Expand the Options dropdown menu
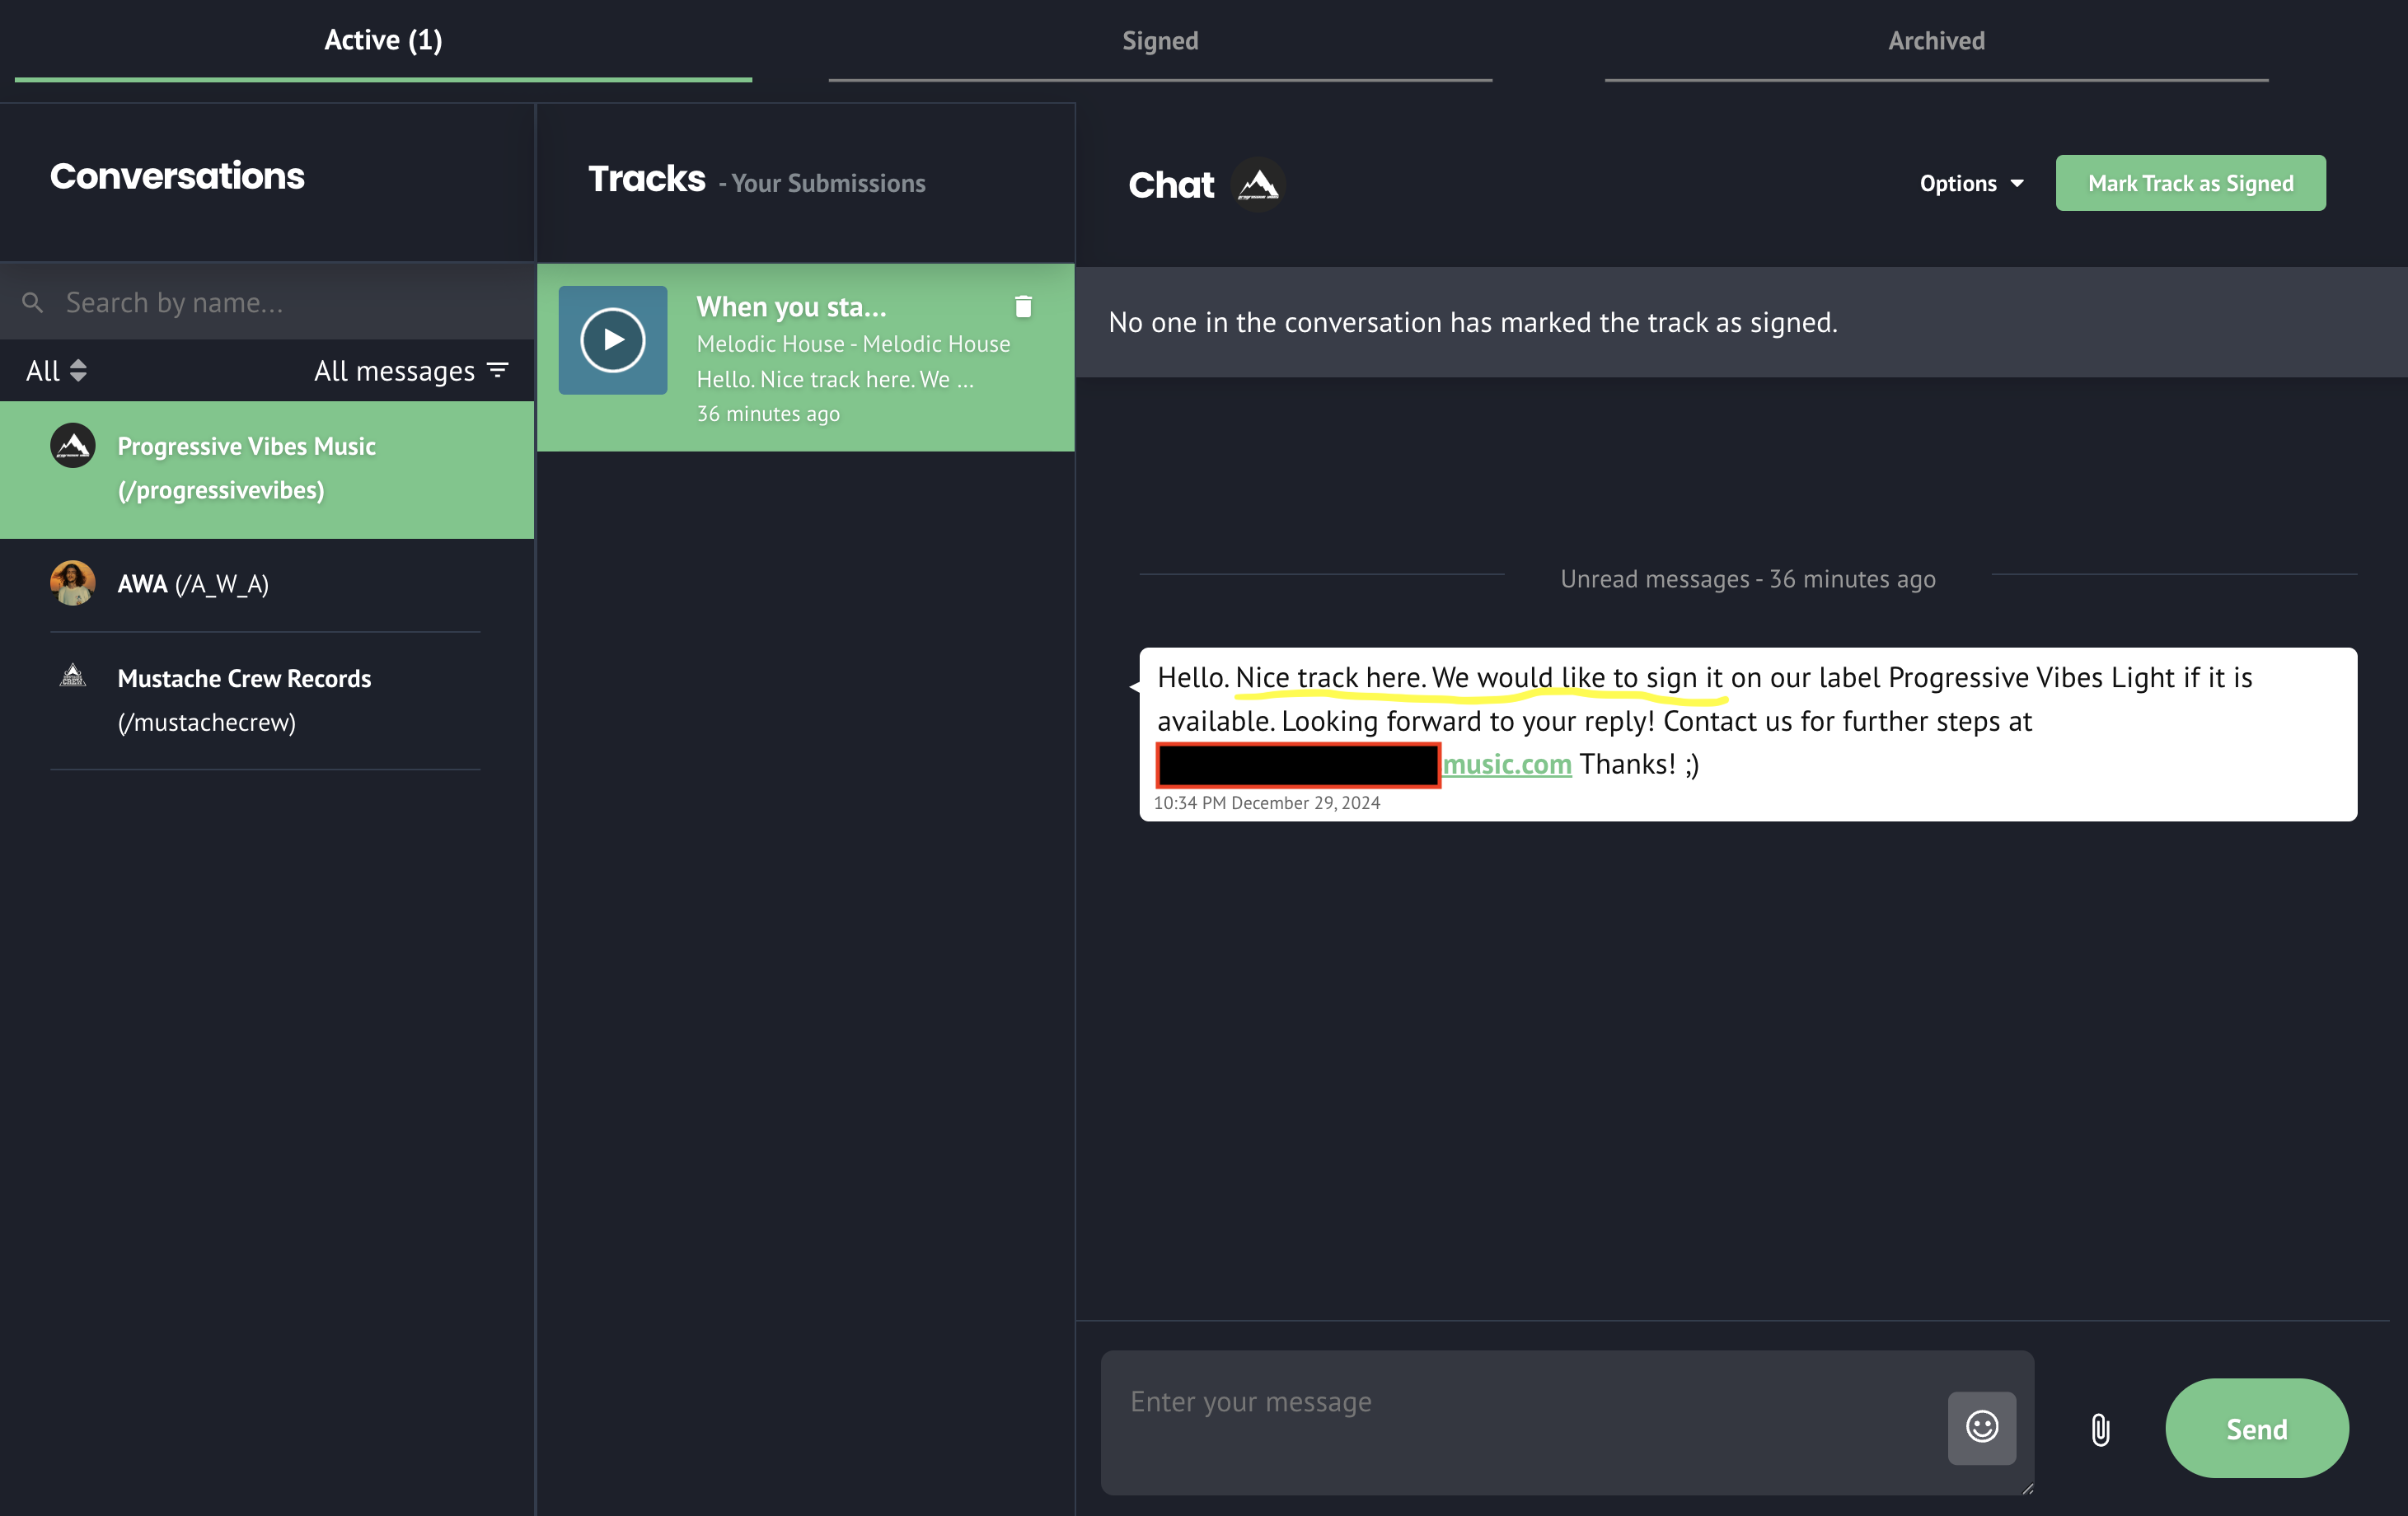Screen dimensions: 2408x1516 pyautogui.click(x=1970, y=183)
